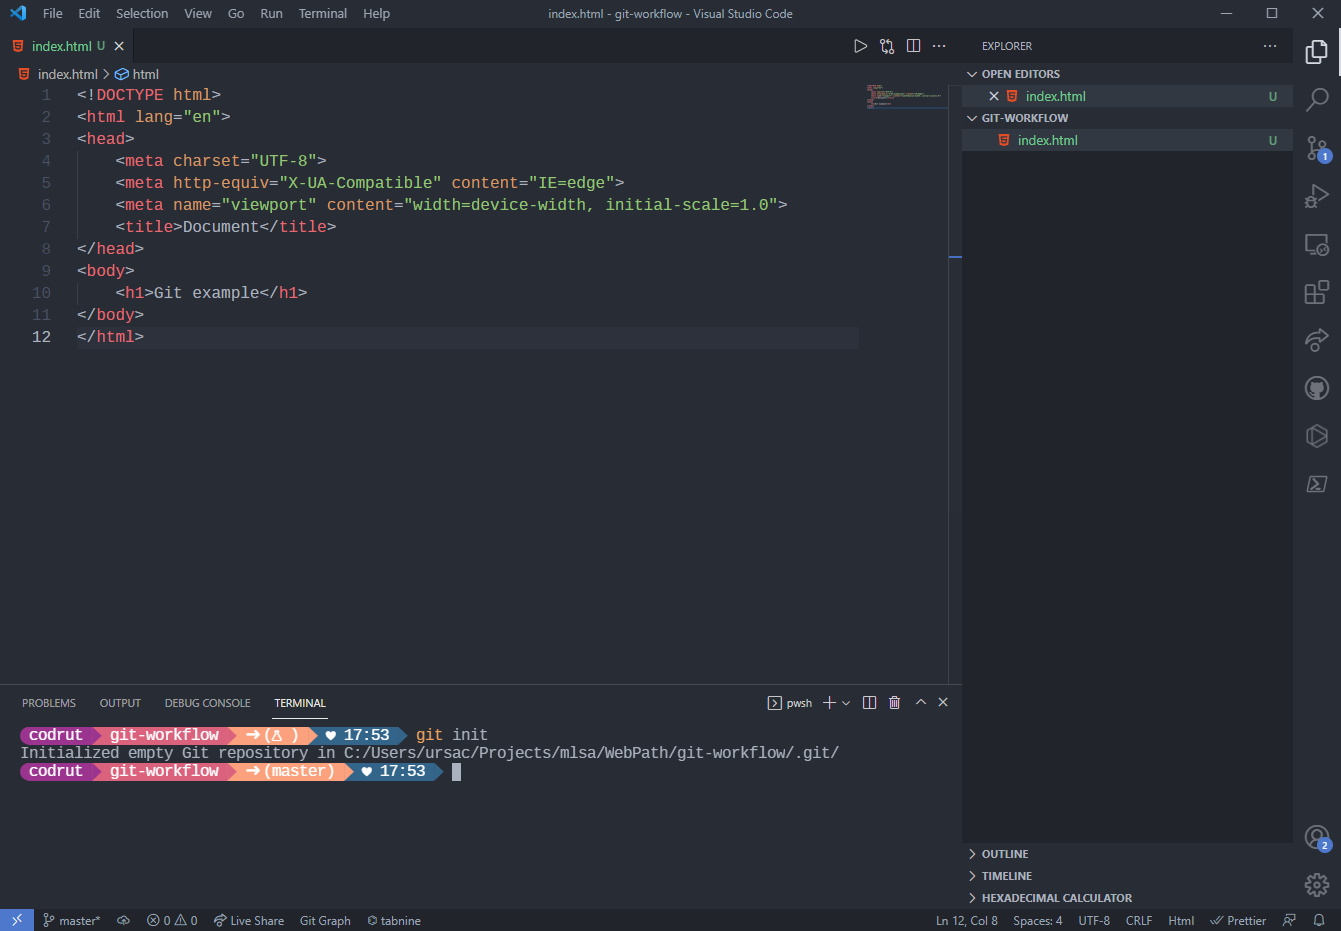Open the File menu
The image size is (1341, 931).
(53, 13)
